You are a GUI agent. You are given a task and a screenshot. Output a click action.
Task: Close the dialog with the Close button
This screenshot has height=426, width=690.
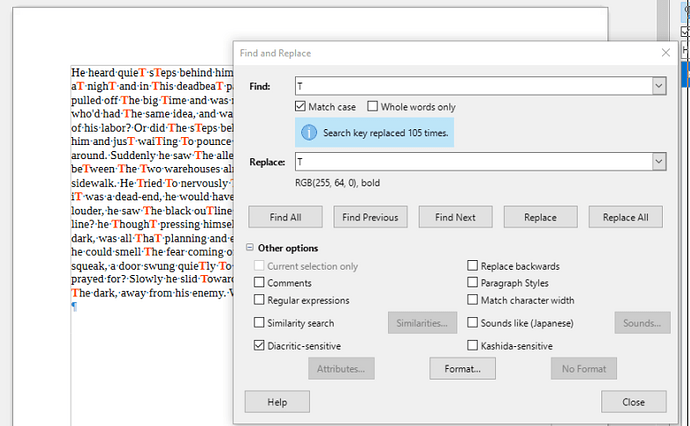click(x=634, y=402)
